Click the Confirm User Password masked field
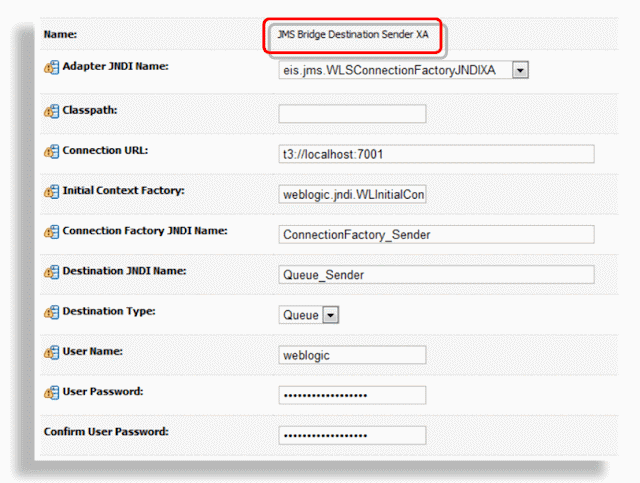This screenshot has height=483, width=640. pyautogui.click(x=352, y=435)
